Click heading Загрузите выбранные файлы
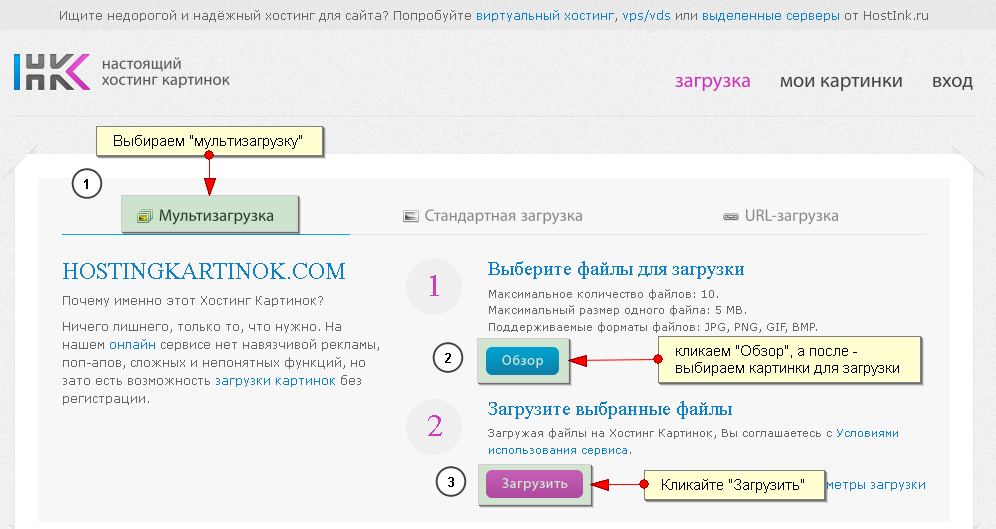This screenshot has width=996, height=529. (610, 409)
